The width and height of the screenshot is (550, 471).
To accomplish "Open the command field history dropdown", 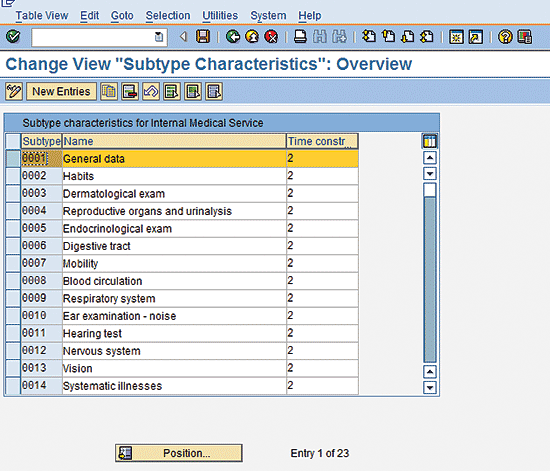I will tap(159, 37).
